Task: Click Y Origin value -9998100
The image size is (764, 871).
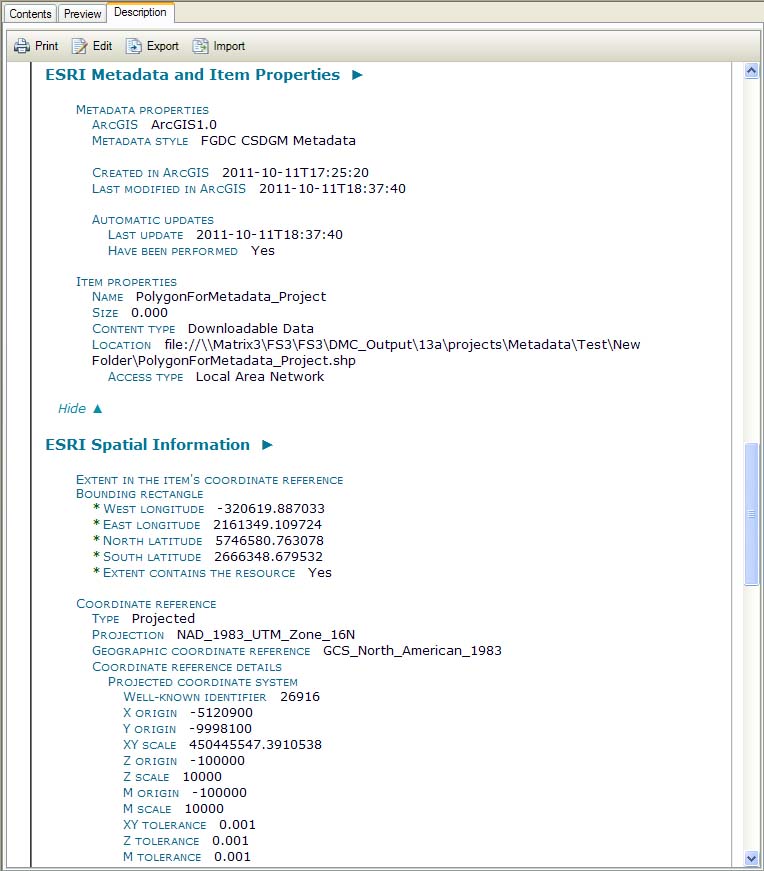Action: [221, 729]
